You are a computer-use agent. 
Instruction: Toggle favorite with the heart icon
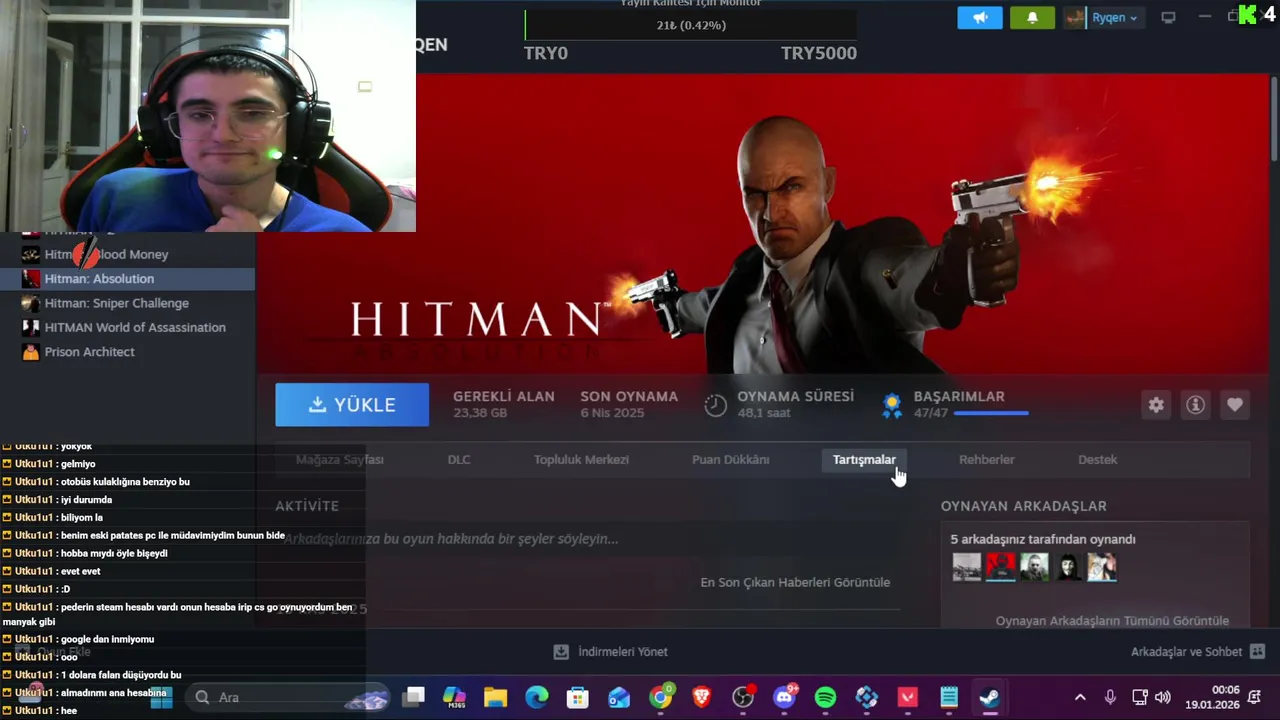(1235, 405)
